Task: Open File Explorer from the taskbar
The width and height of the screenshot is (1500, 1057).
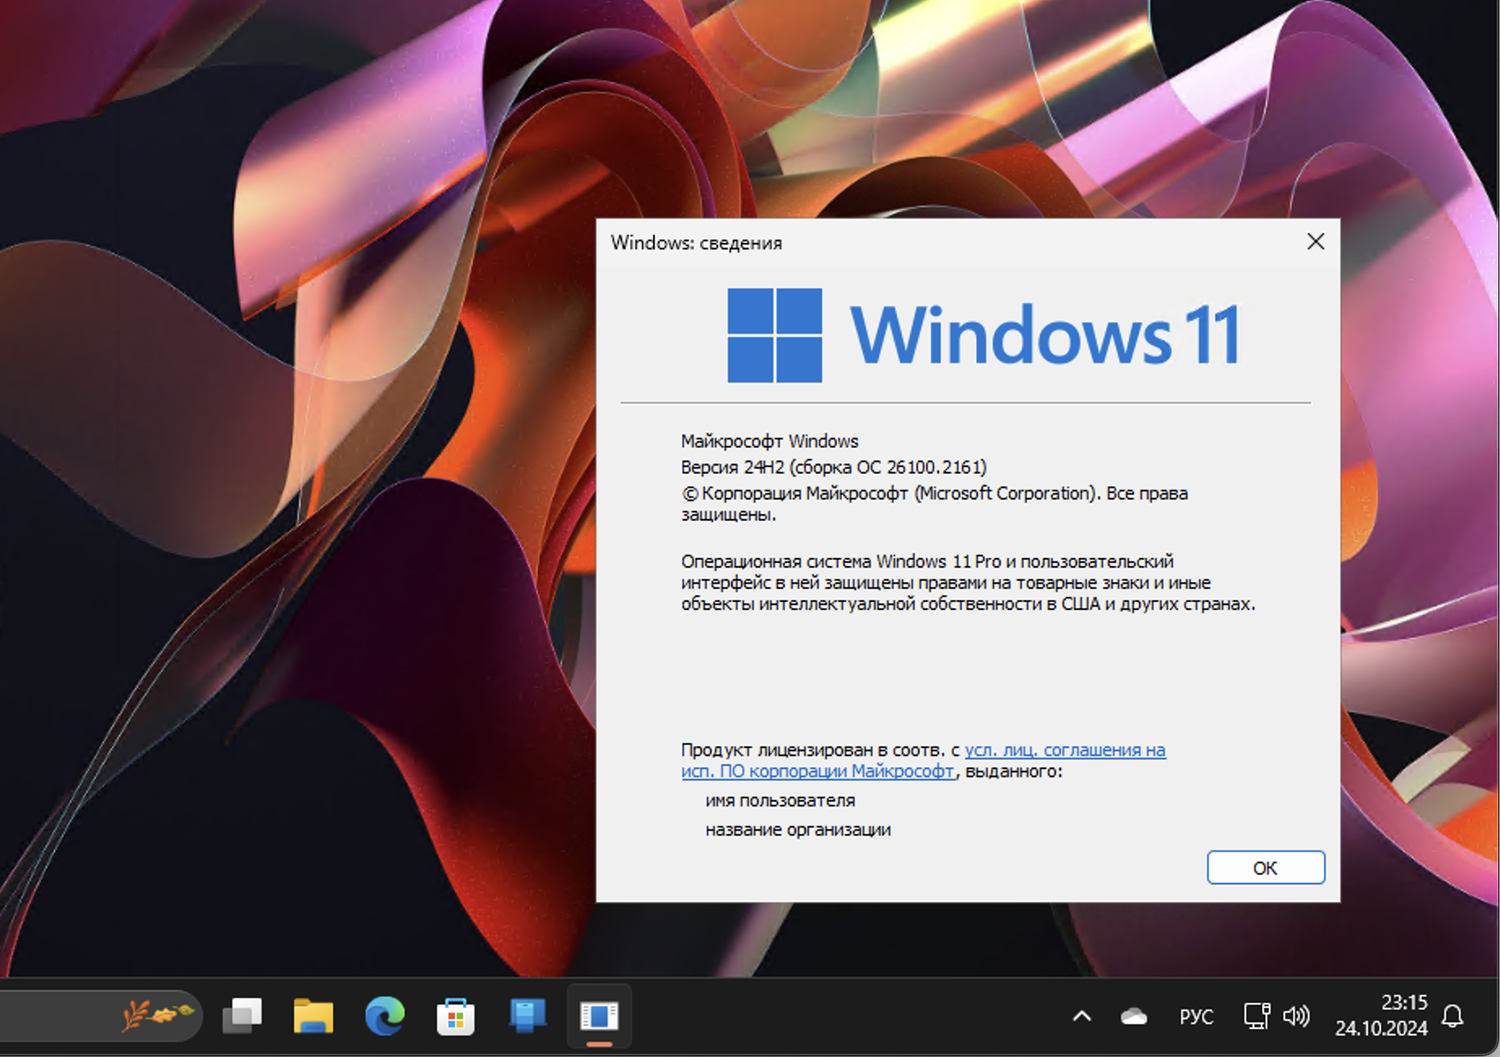Action: tap(314, 1016)
